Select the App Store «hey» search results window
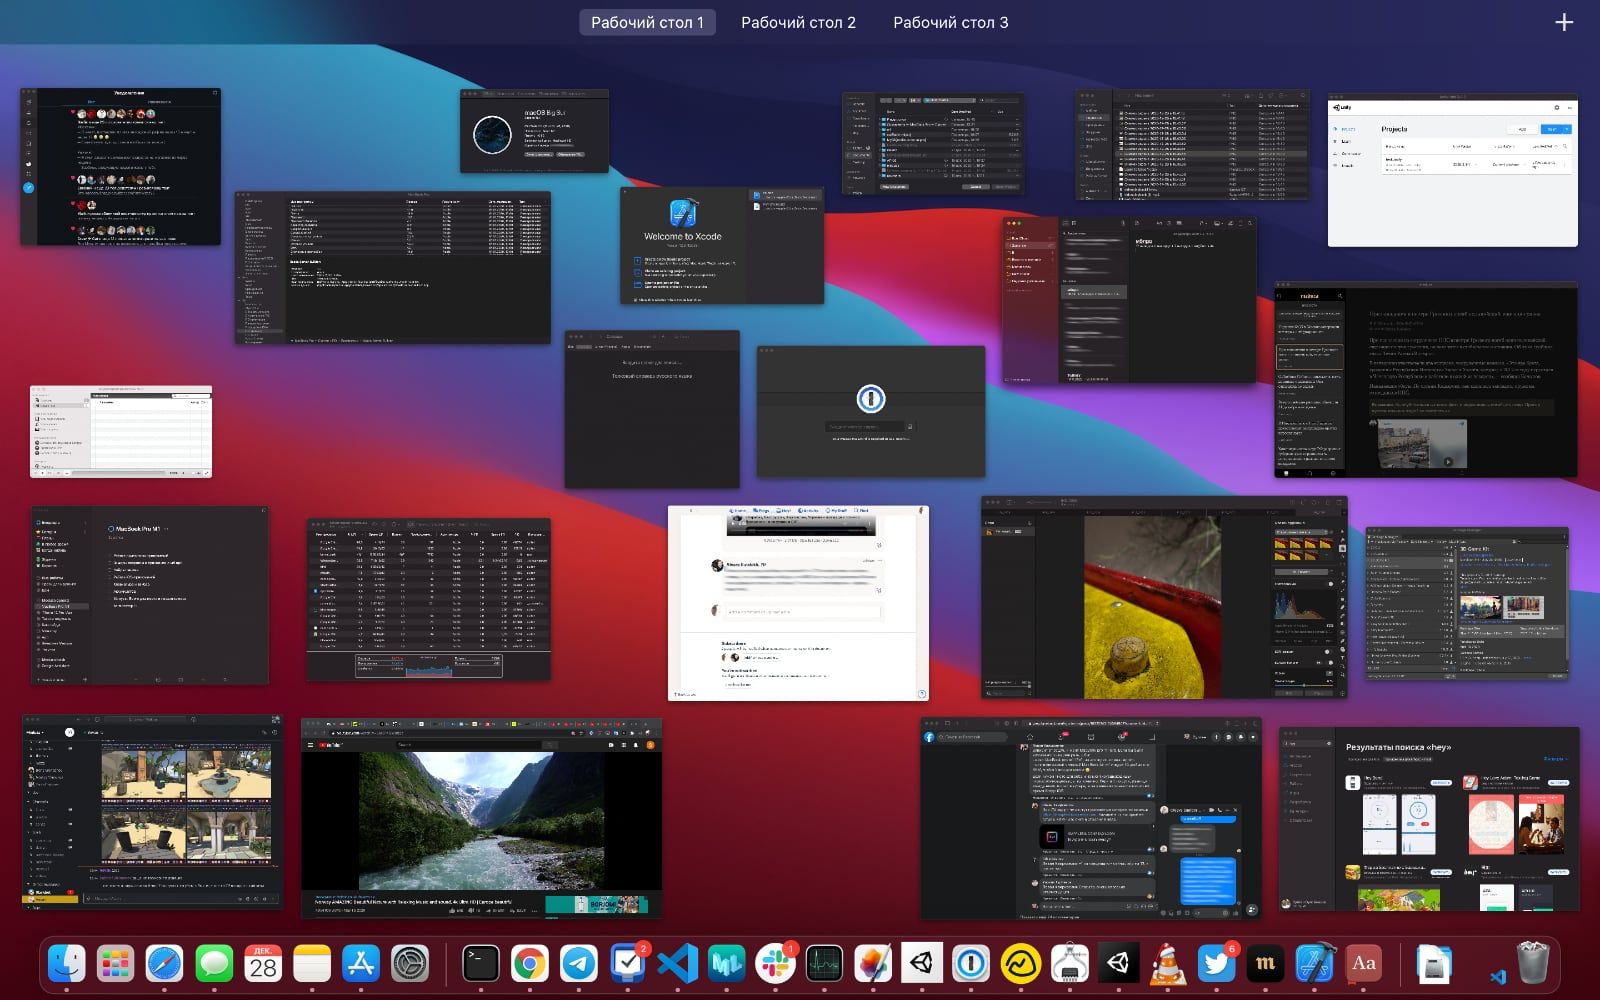 [x=1429, y=819]
